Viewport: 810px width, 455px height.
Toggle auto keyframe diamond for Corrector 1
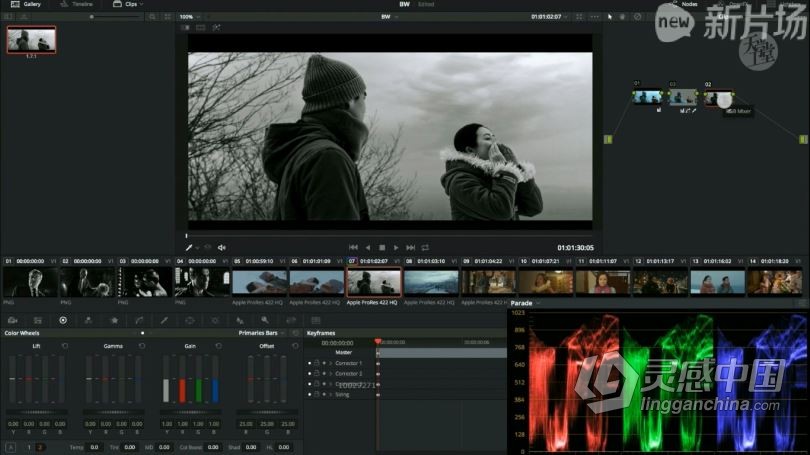(x=324, y=363)
